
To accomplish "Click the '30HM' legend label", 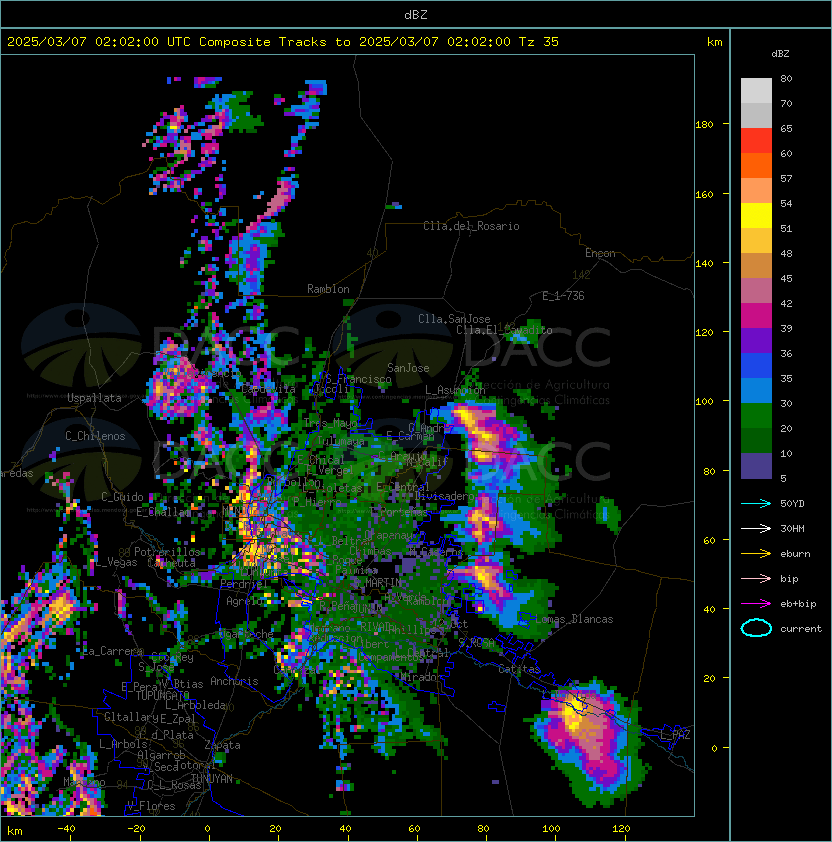I will (792, 528).
